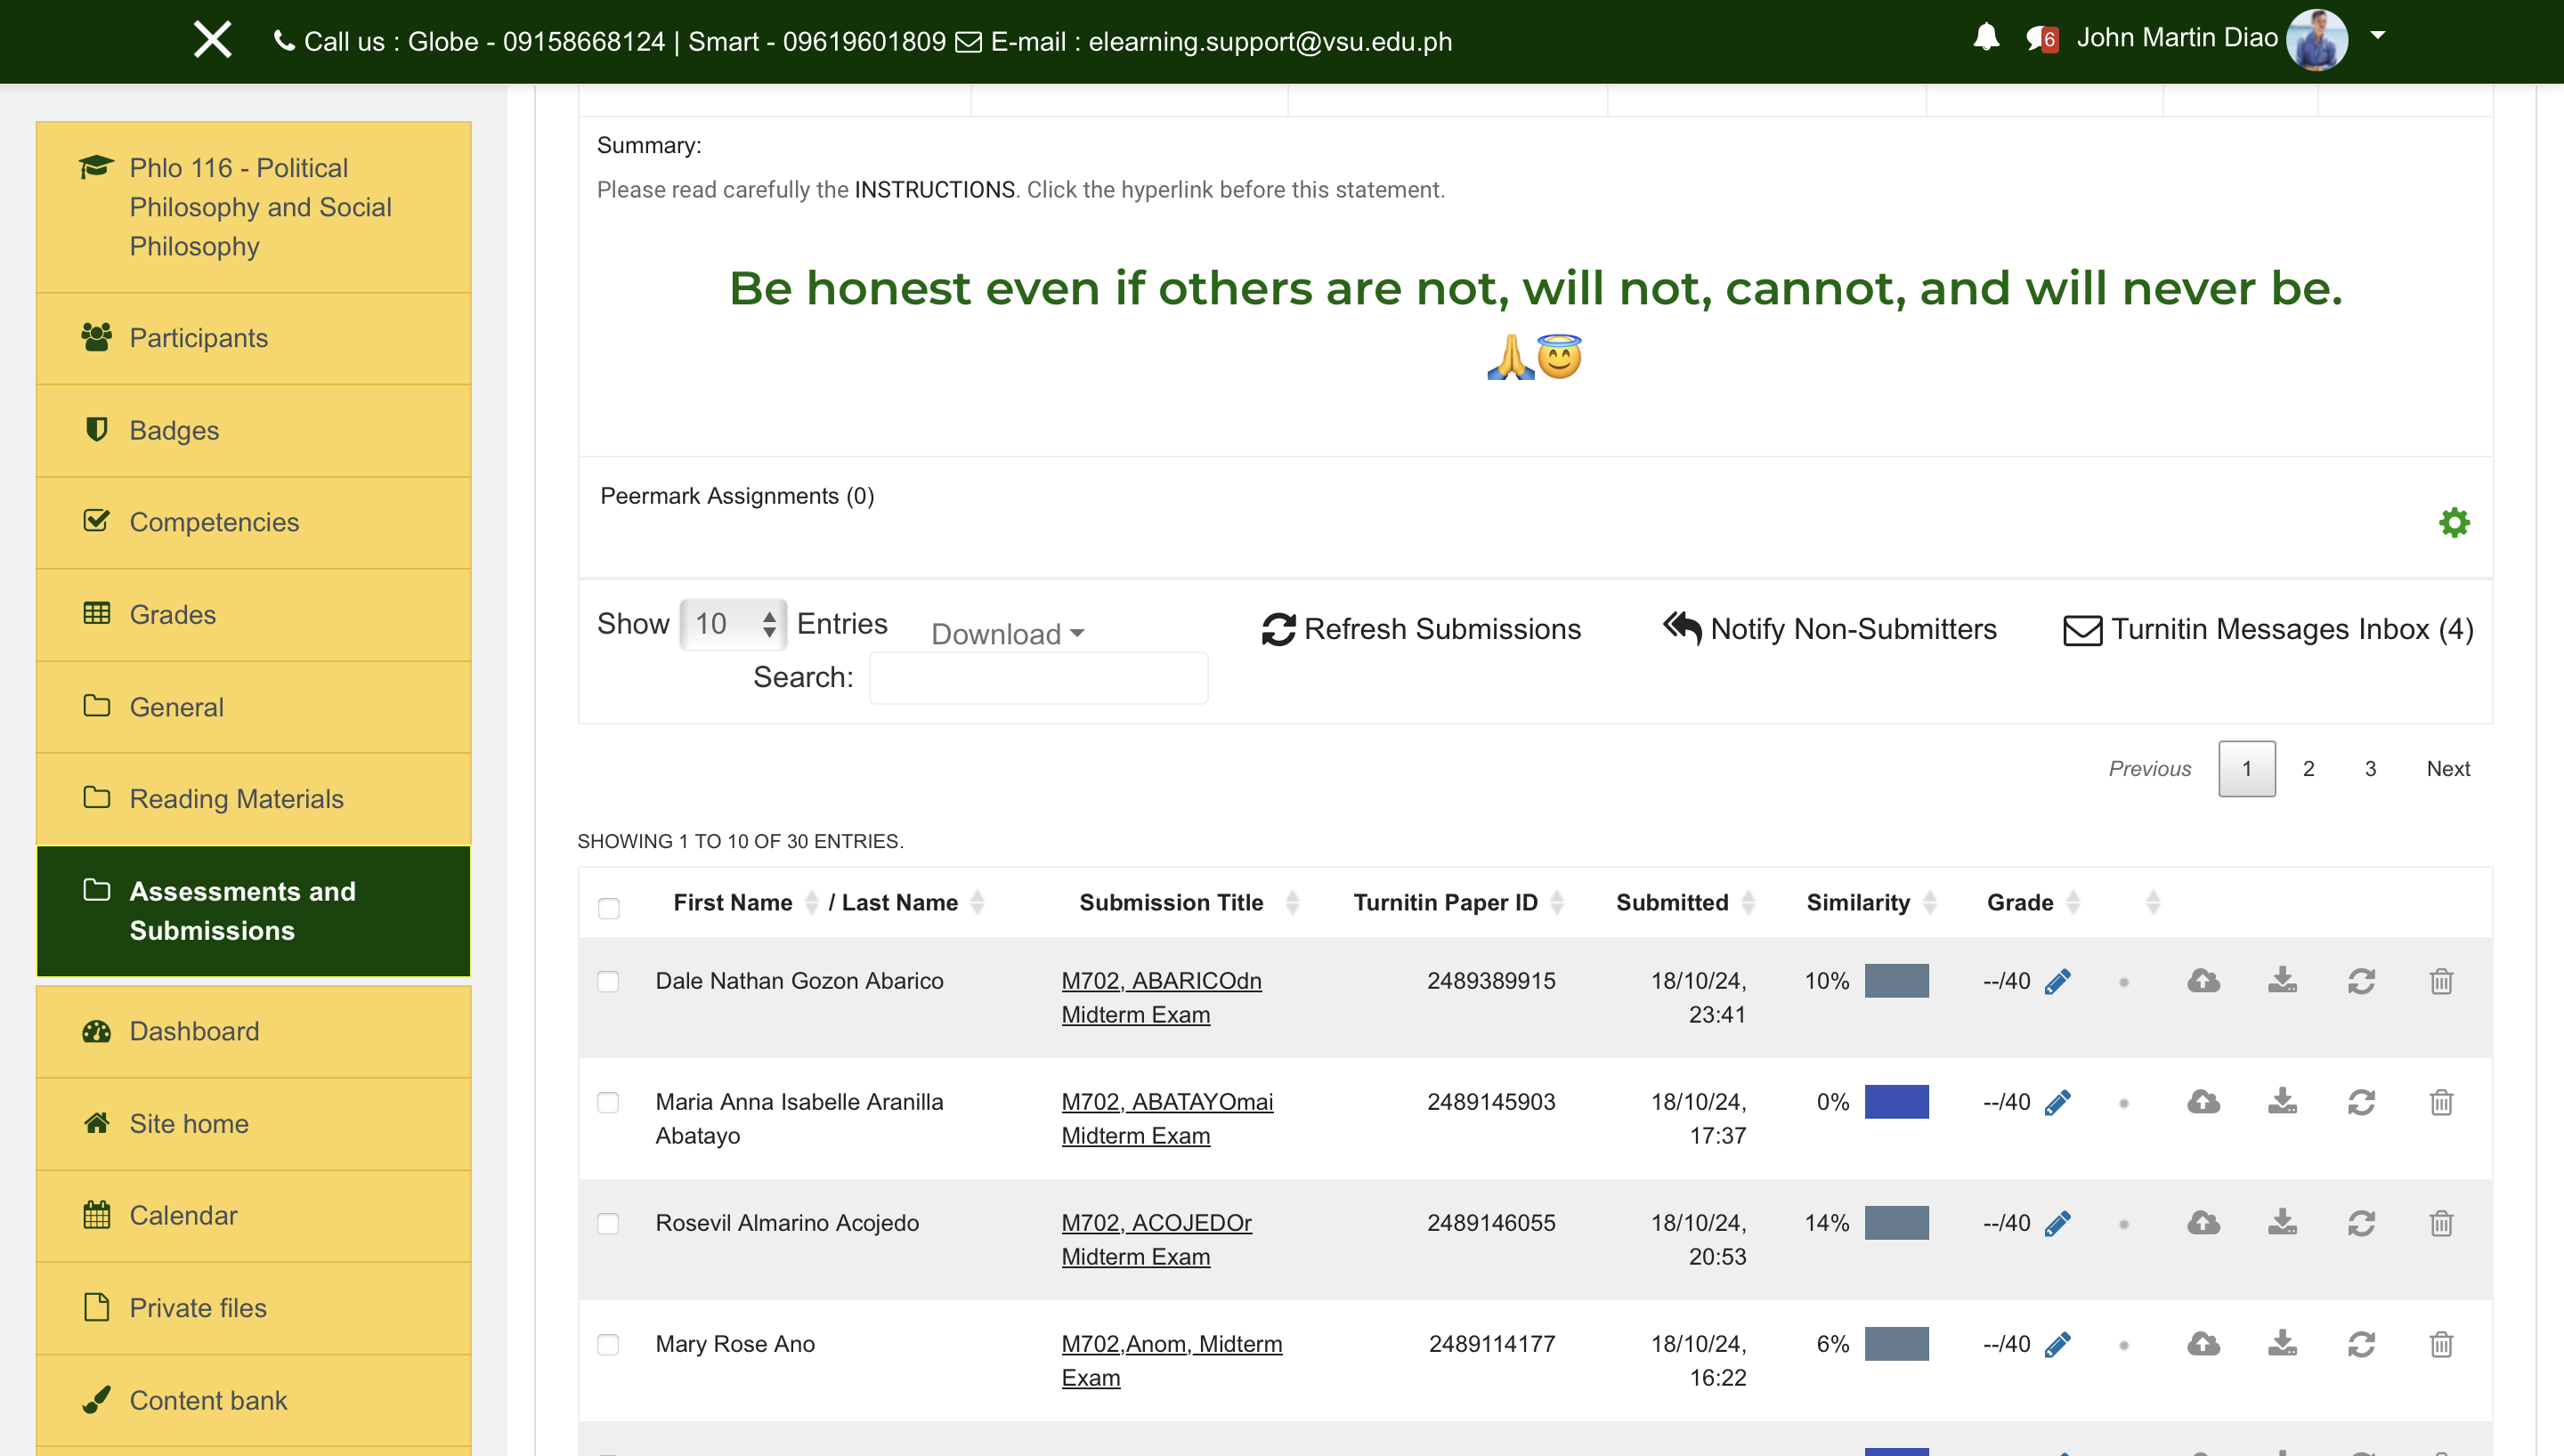Expand the Download dropdown menu
The width and height of the screenshot is (2564, 1456).
(1007, 634)
